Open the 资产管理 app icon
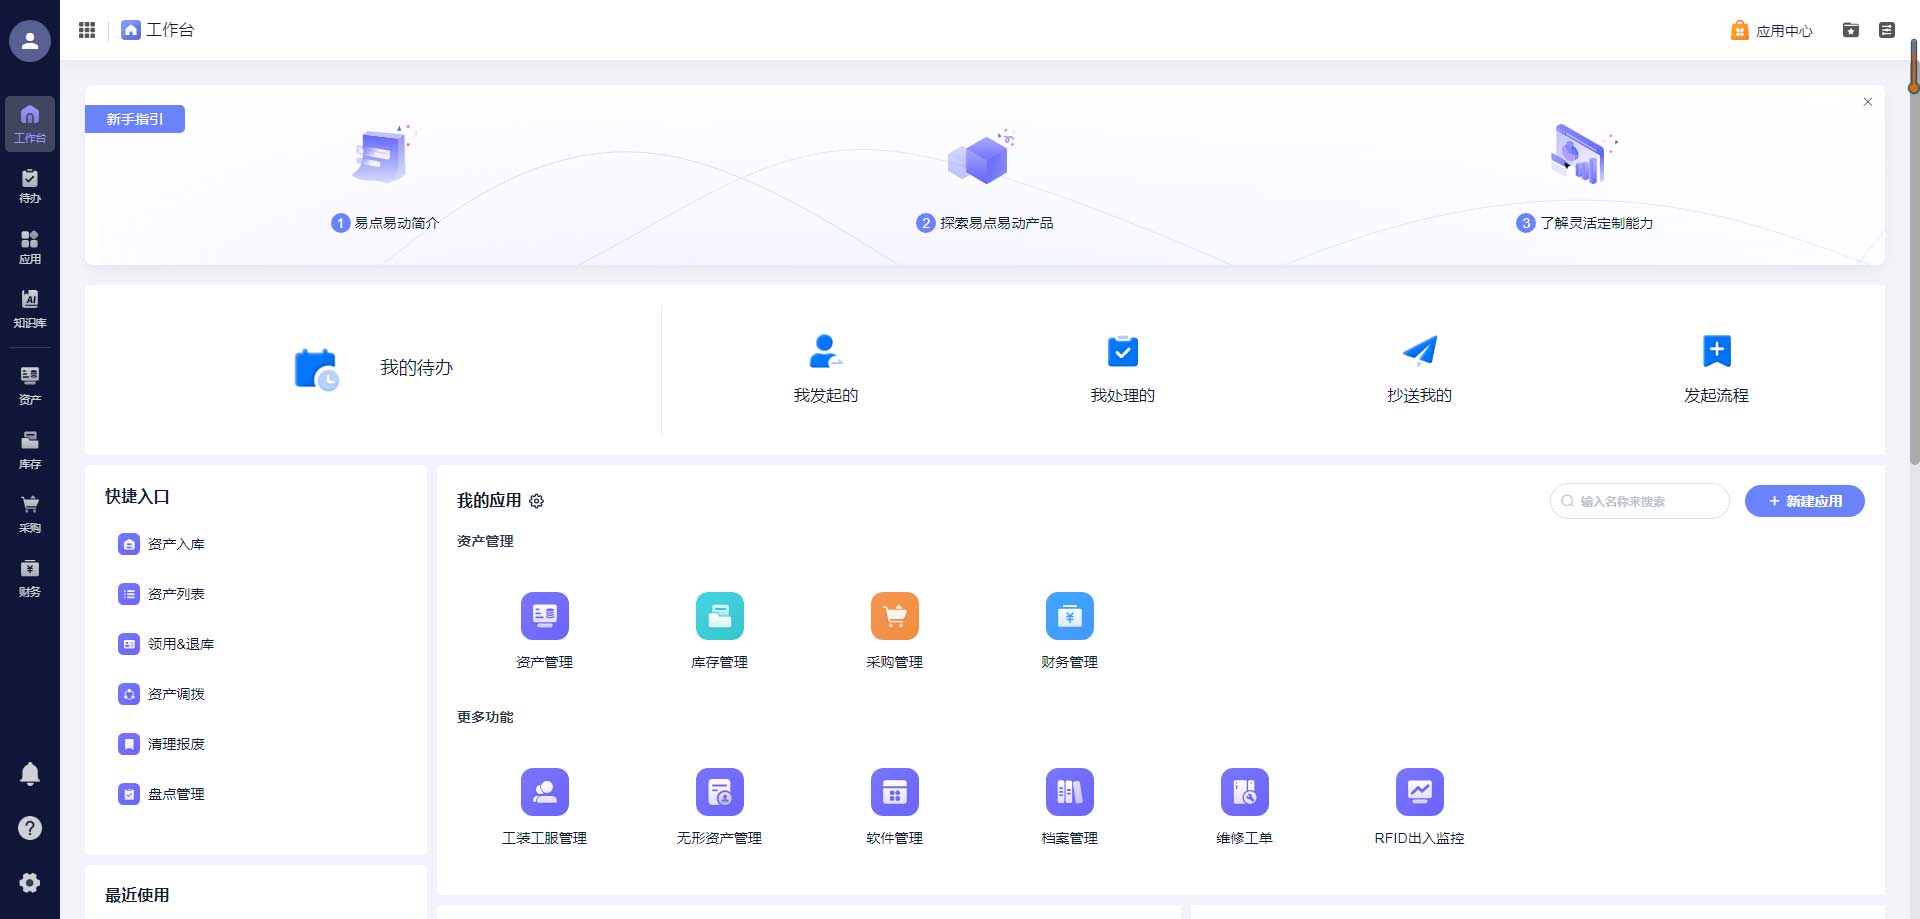 544,616
